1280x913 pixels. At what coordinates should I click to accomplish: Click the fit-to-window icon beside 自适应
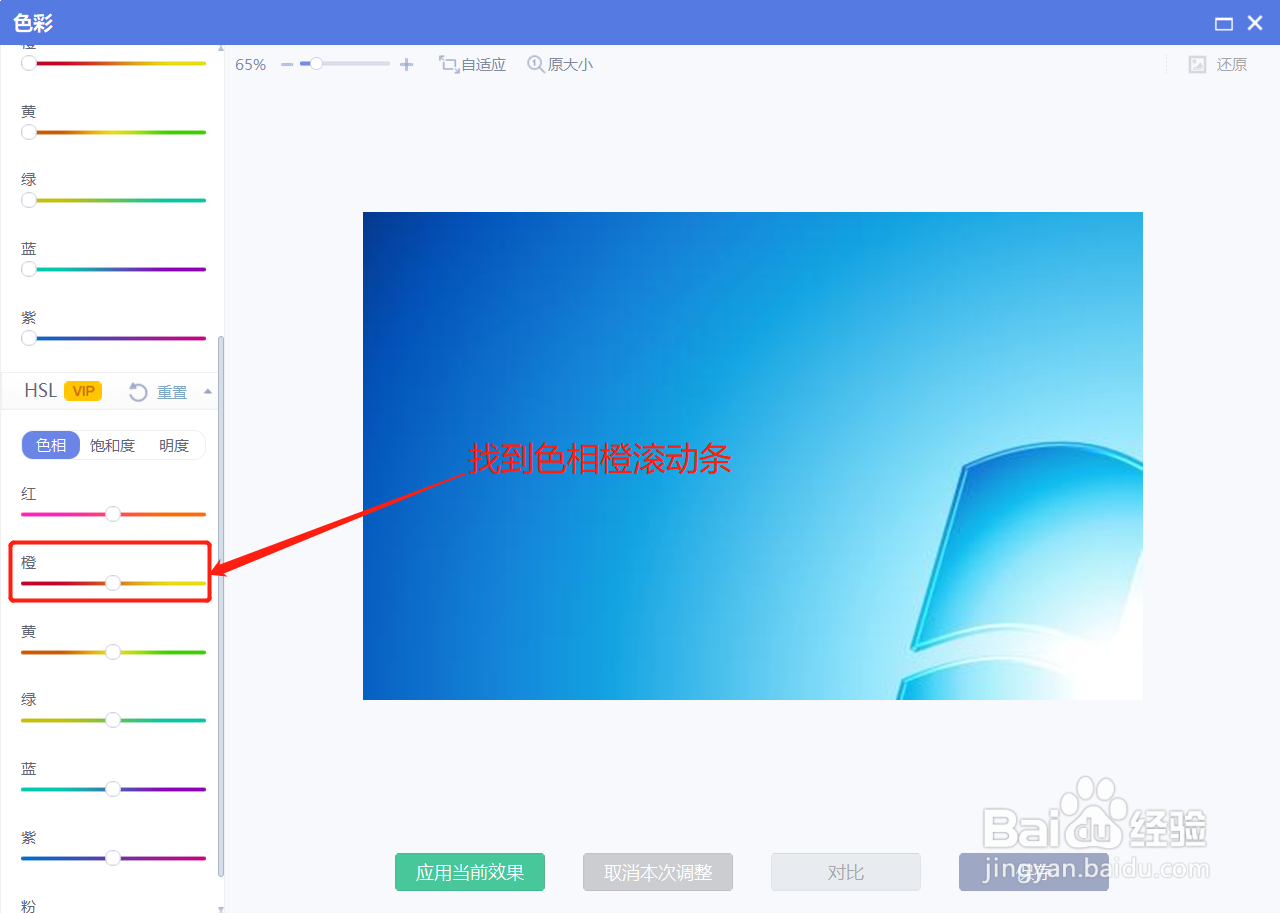click(x=449, y=64)
